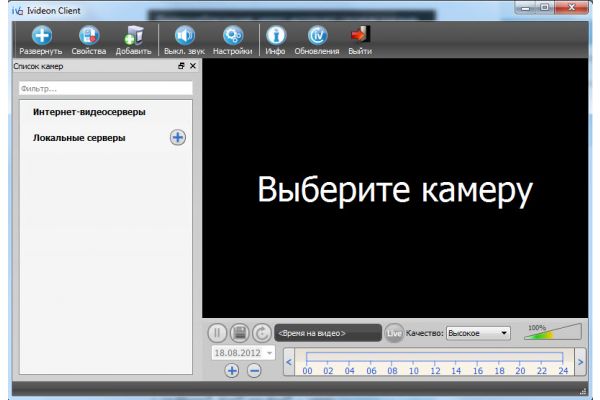Check for Обновления in the toolbar
Screen dimensions: 600x400
(317, 36)
